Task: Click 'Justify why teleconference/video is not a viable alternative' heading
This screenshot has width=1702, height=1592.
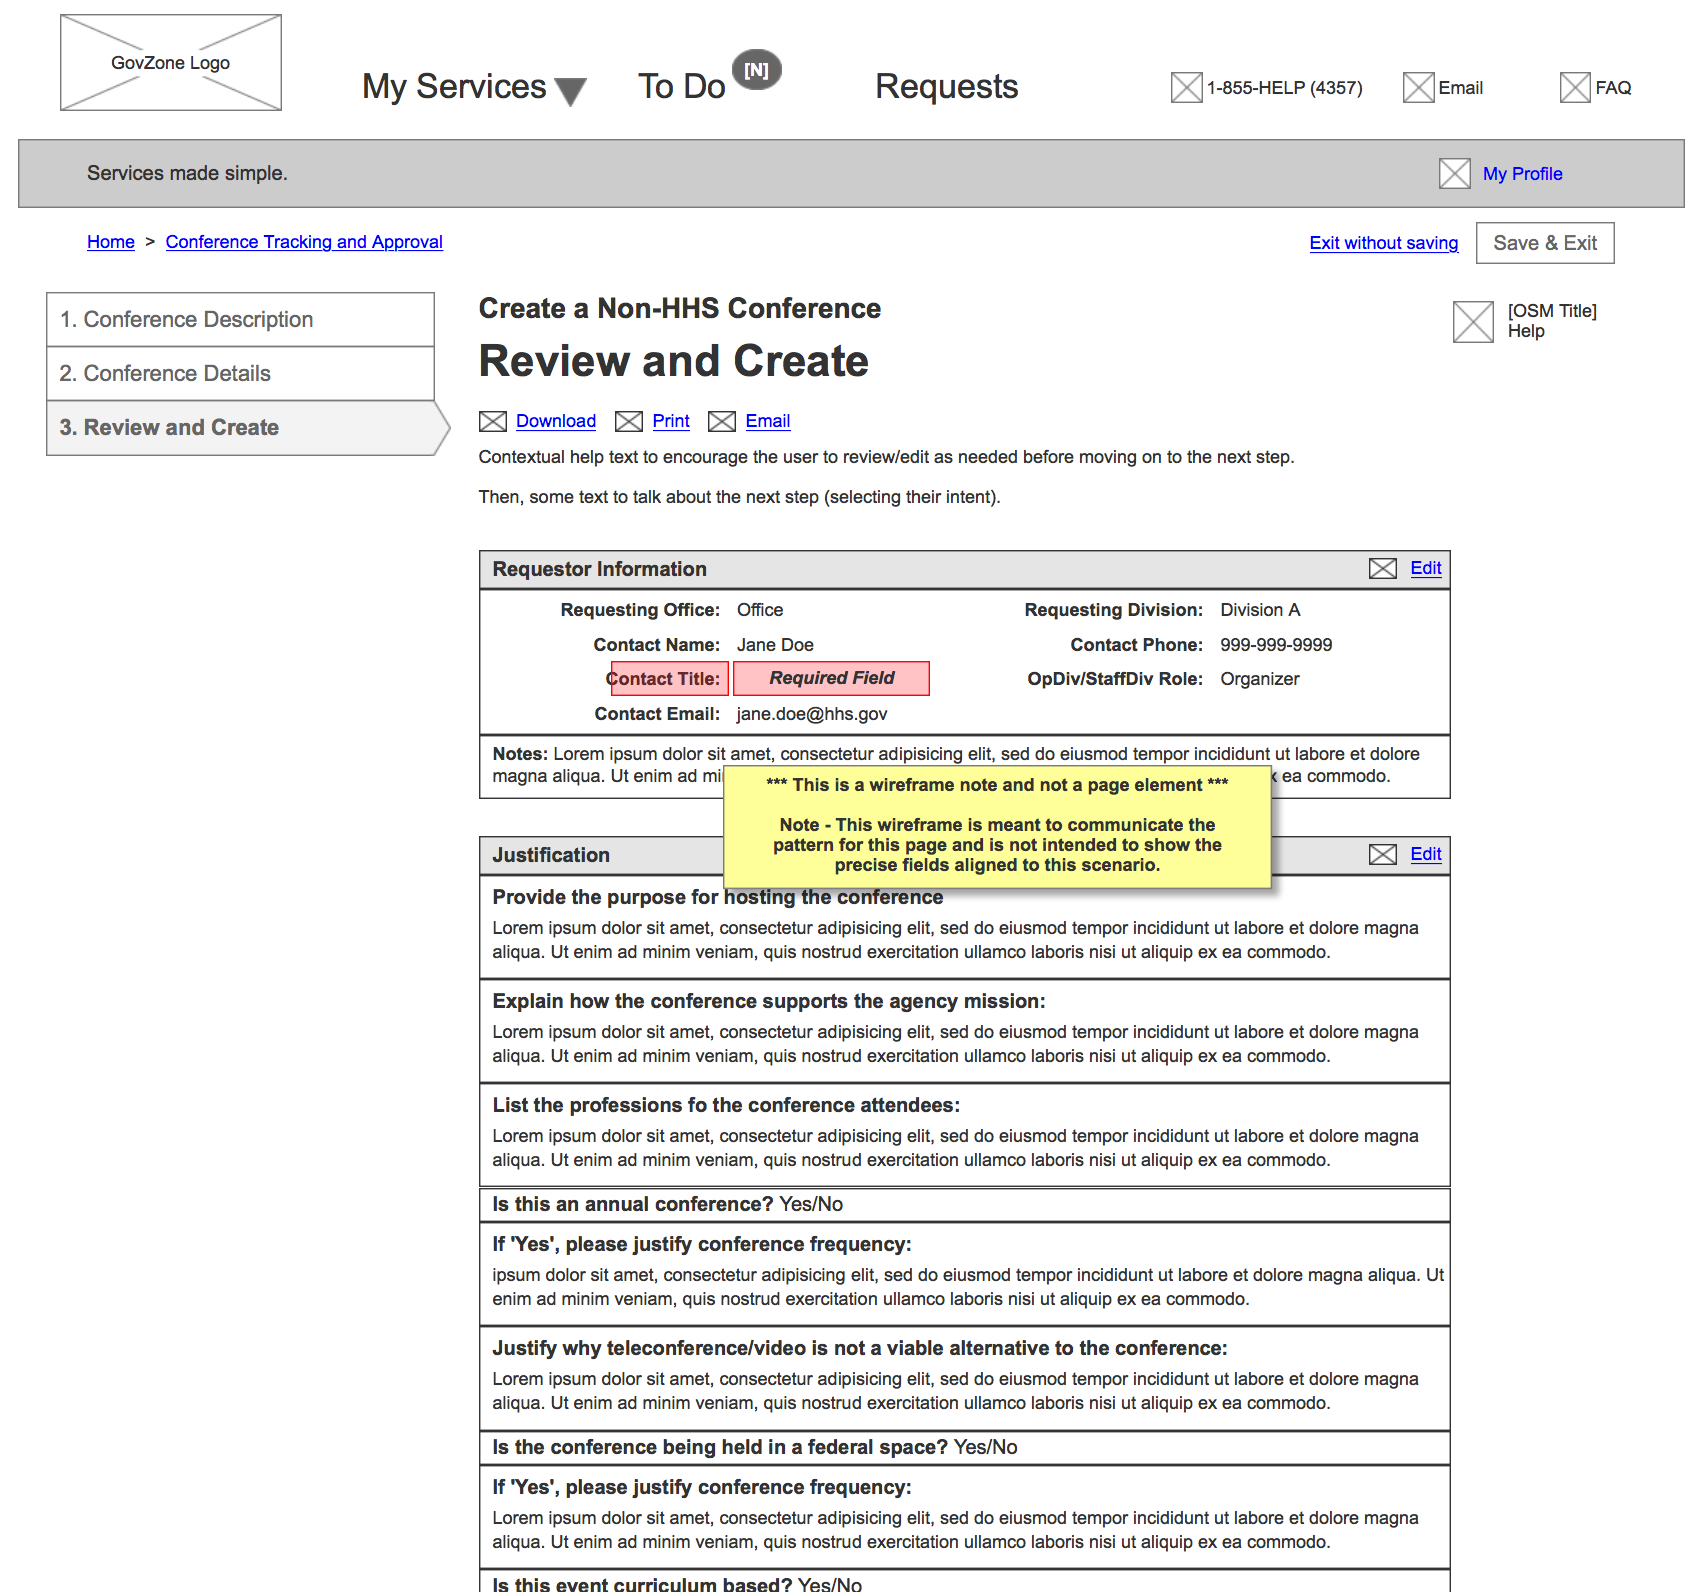Action: pos(860,1348)
